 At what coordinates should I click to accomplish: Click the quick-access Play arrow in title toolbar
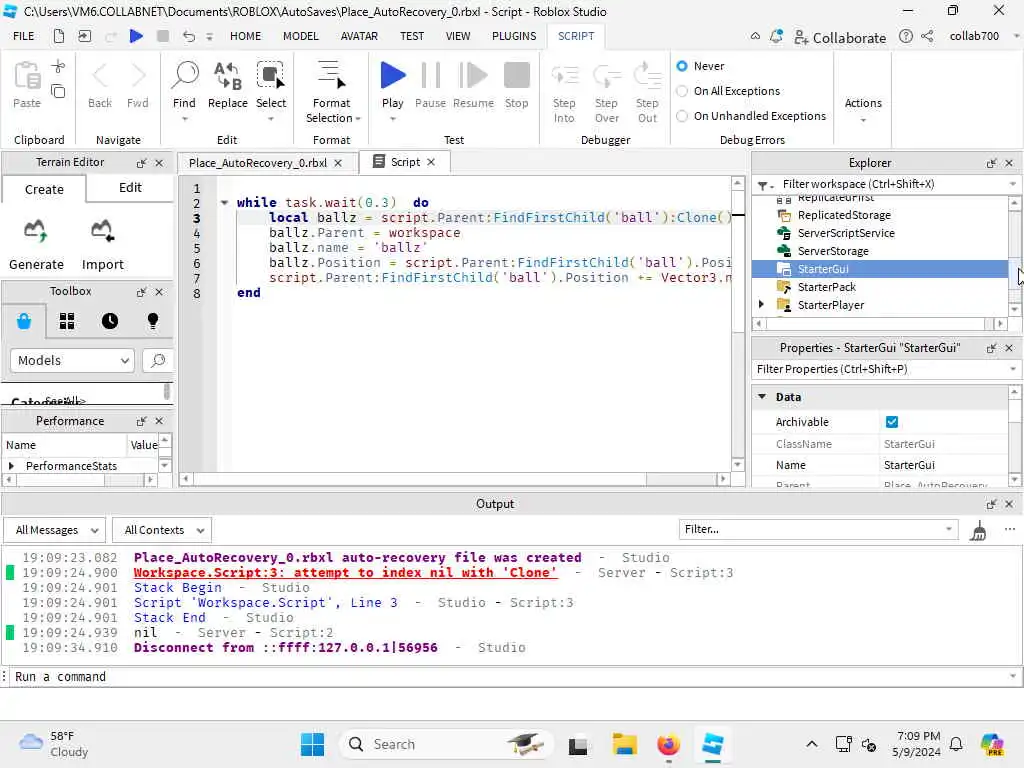(x=136, y=36)
